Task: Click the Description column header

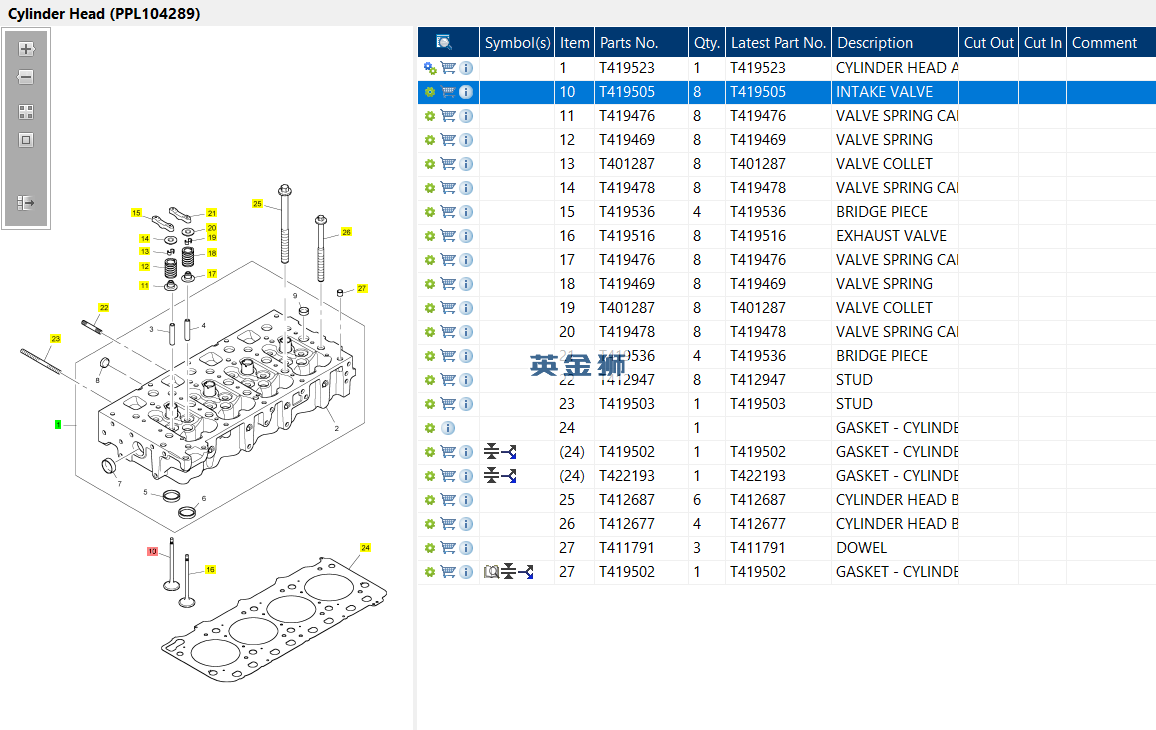Action: tap(875, 42)
